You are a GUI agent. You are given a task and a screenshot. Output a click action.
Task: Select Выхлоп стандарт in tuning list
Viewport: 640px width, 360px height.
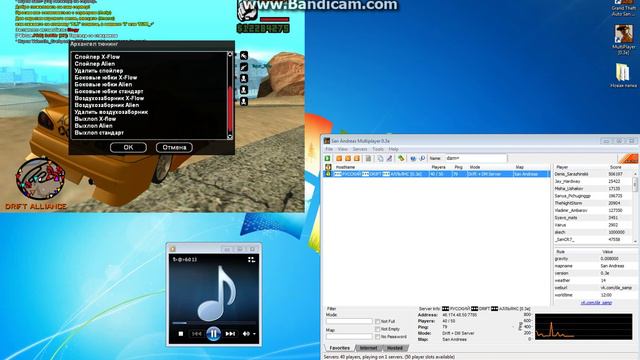[x=99, y=133]
